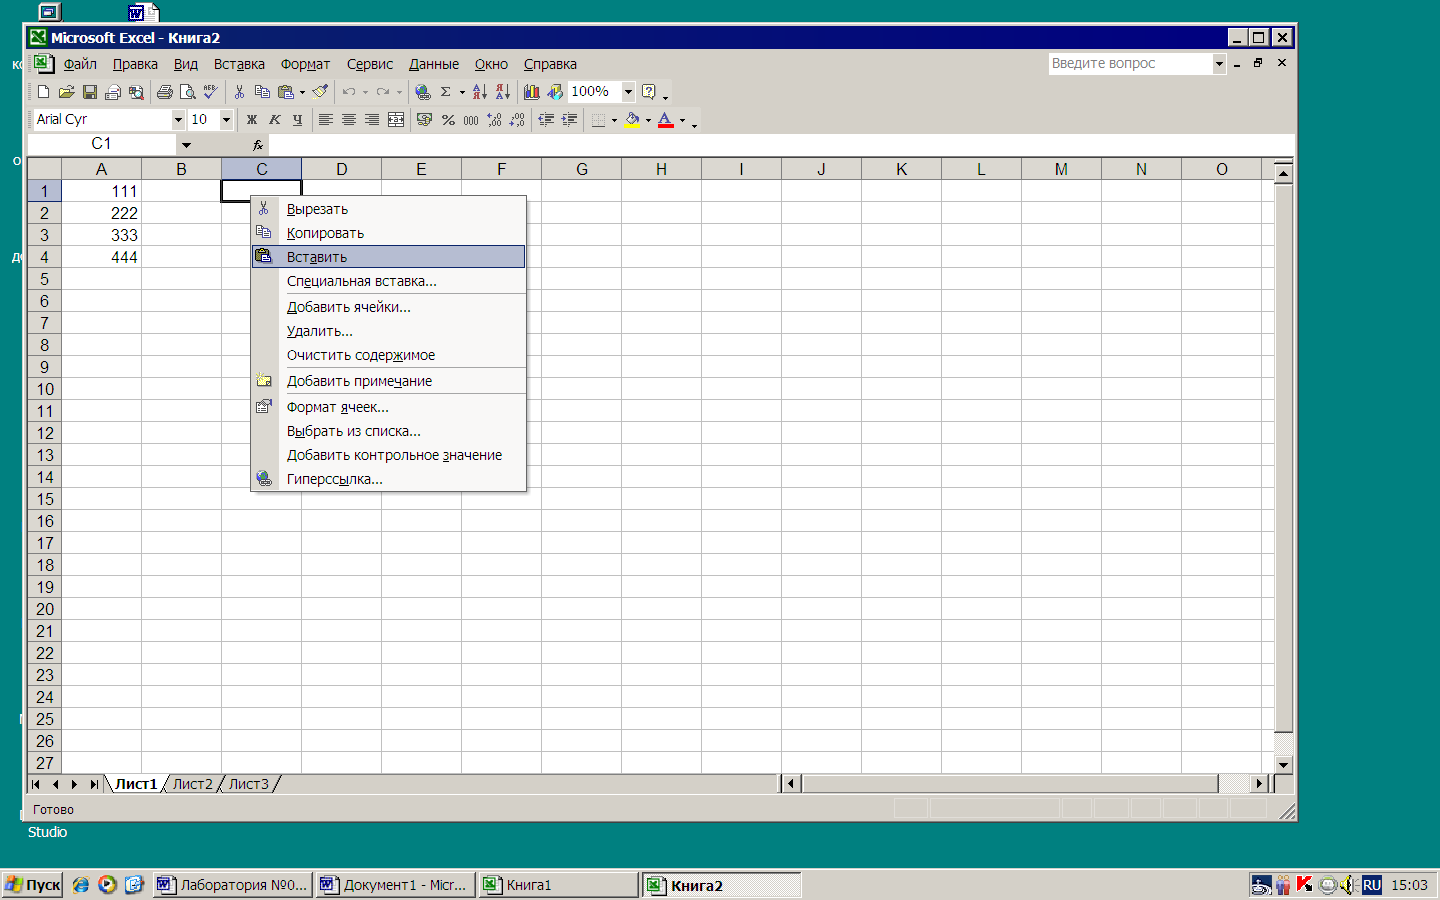Expand the fill color dropdown arrow
1440x900 pixels.
click(x=648, y=120)
